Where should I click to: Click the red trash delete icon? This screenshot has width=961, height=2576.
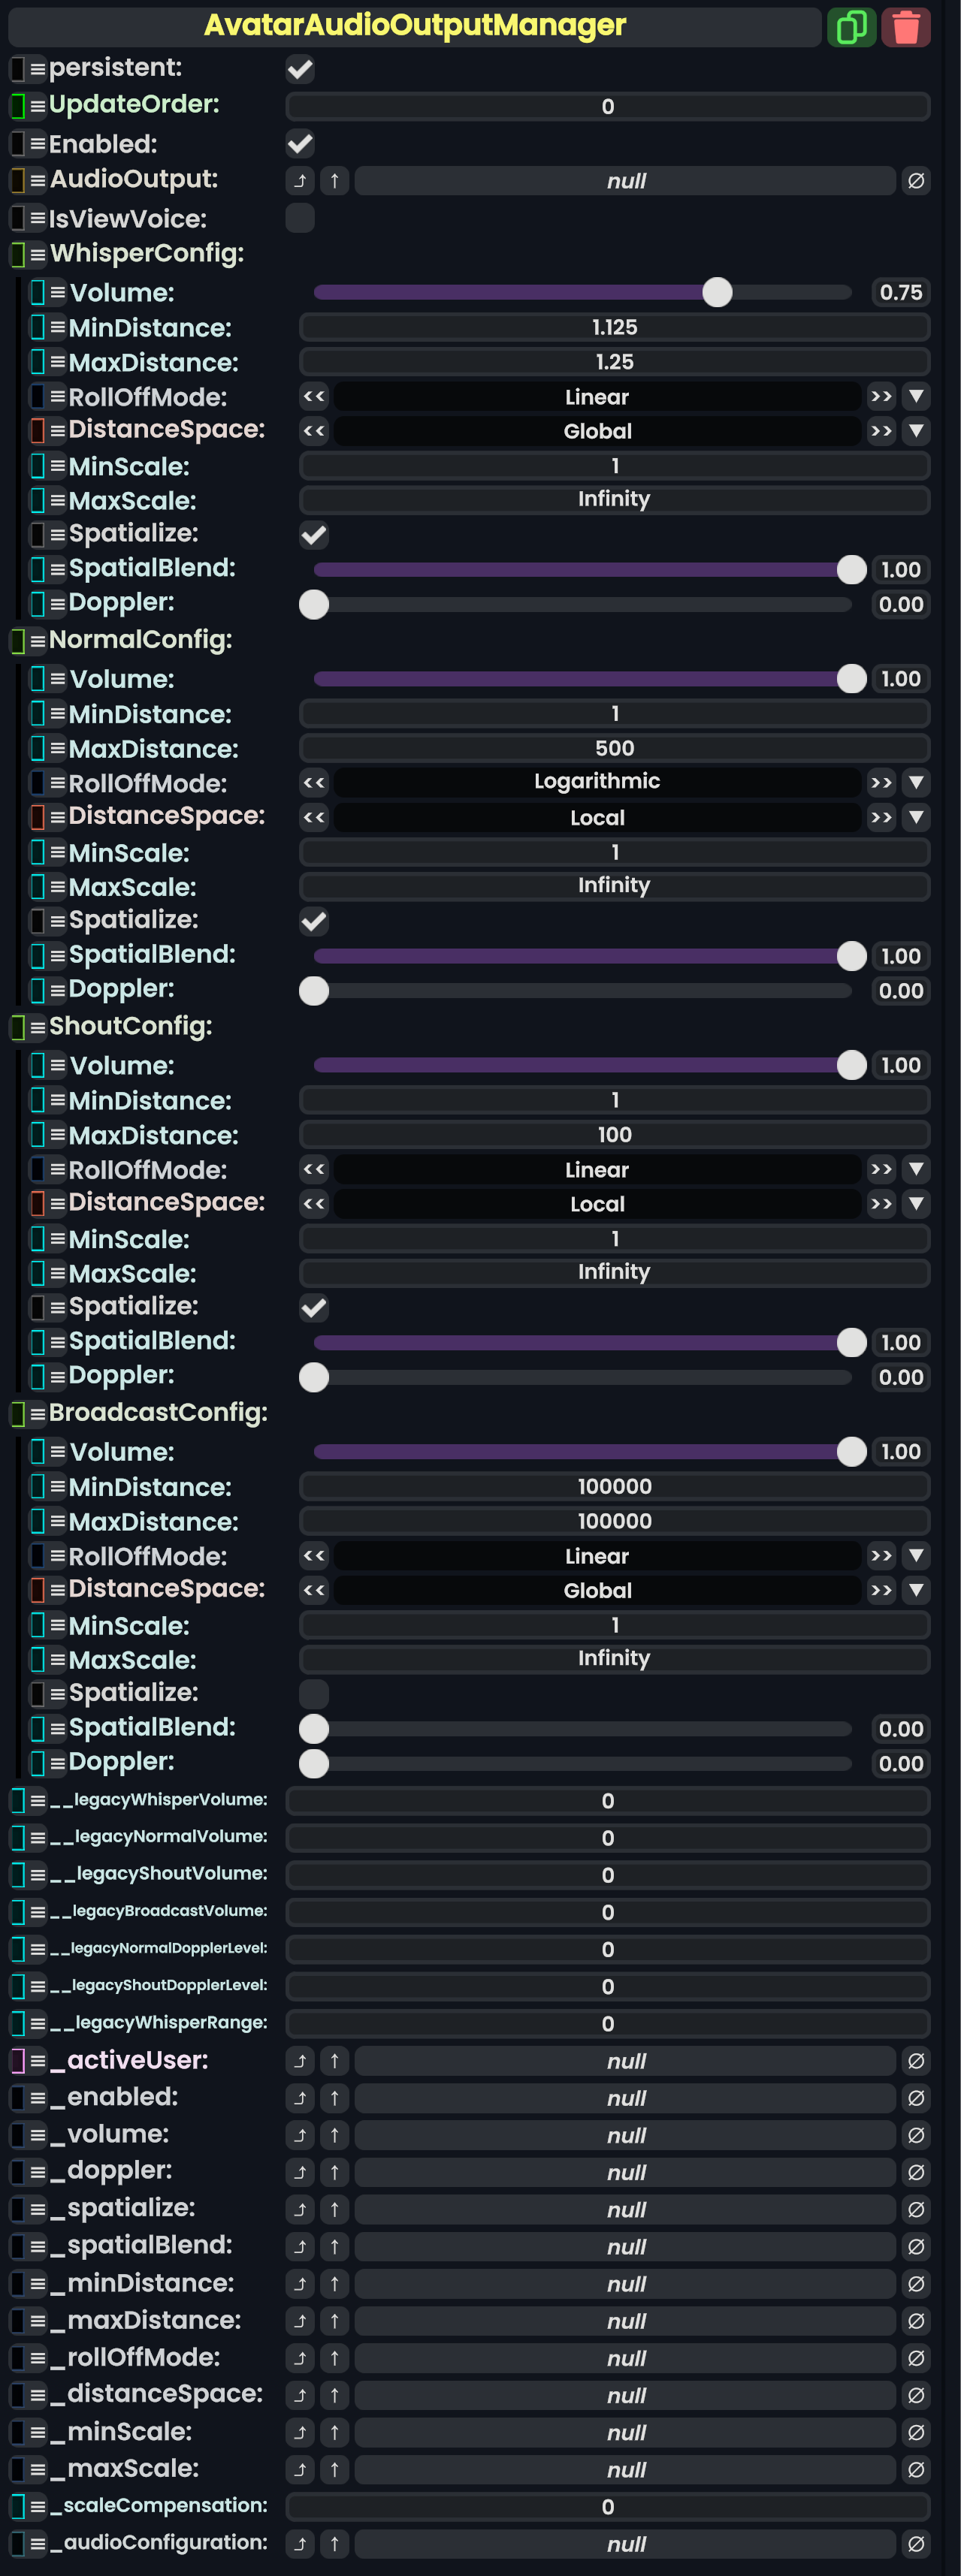point(906,27)
